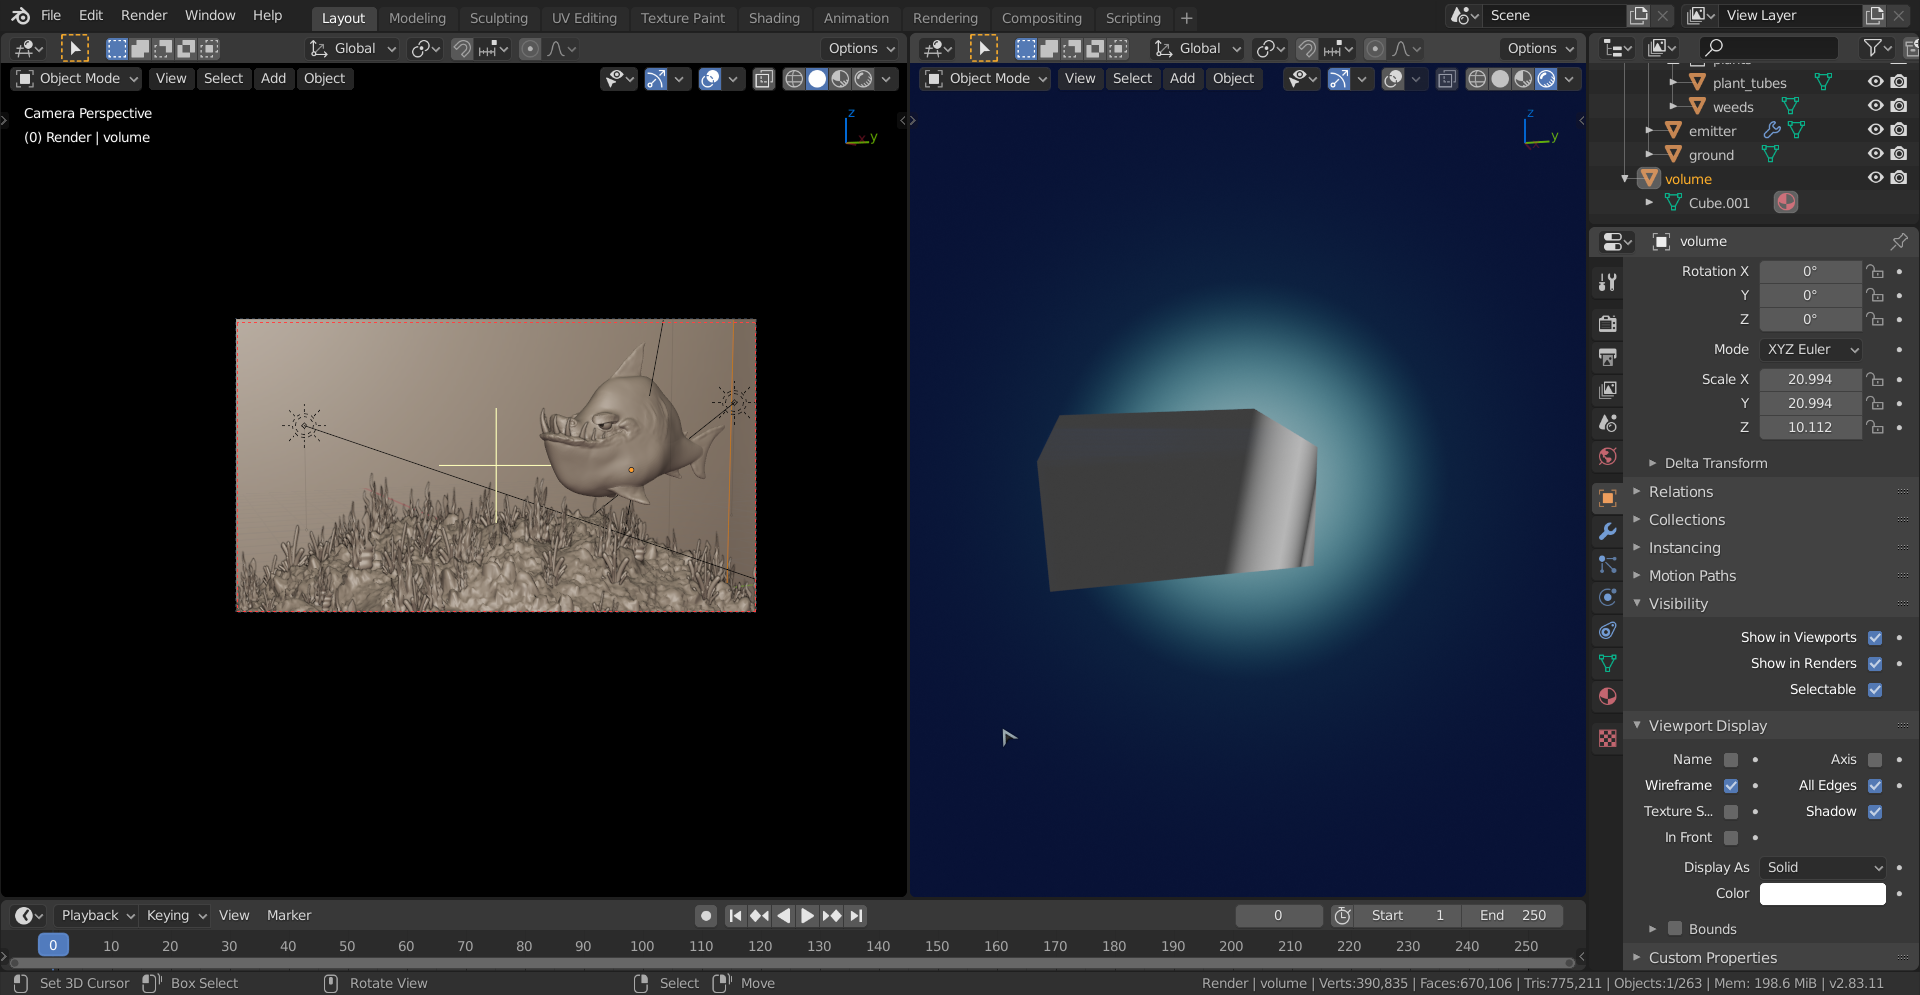Open the World properties tab
The height and width of the screenshot is (995, 1920).
[1607, 456]
